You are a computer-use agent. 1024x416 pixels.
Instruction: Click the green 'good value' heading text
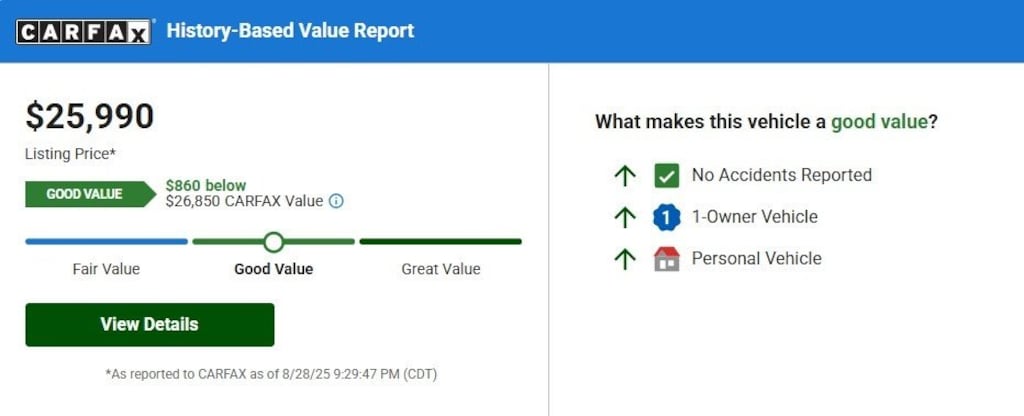click(878, 121)
